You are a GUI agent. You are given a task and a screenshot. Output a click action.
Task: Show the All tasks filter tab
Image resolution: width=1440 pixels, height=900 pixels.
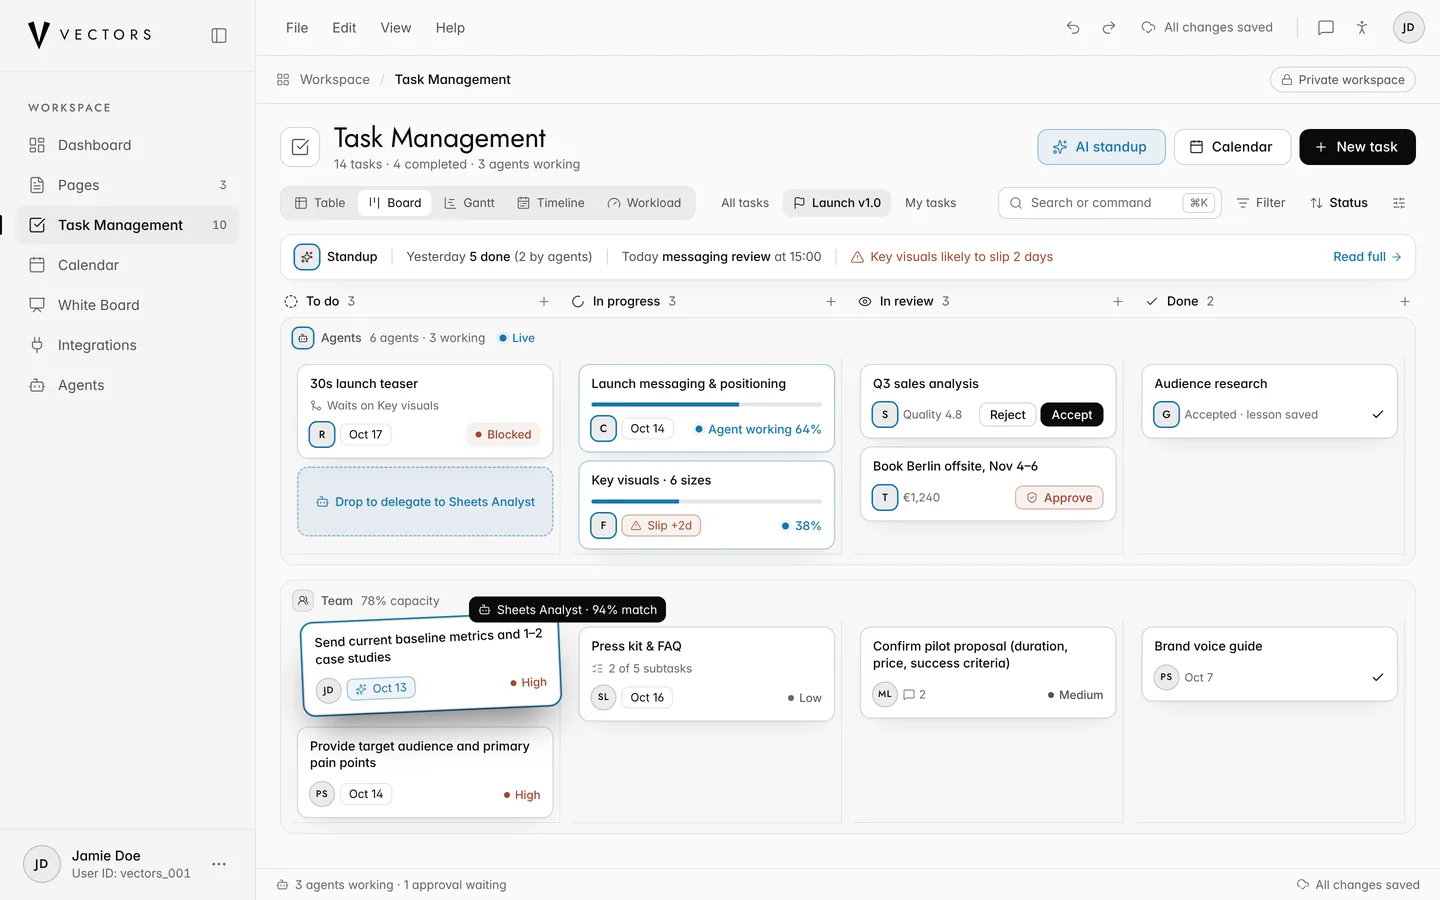(x=745, y=203)
